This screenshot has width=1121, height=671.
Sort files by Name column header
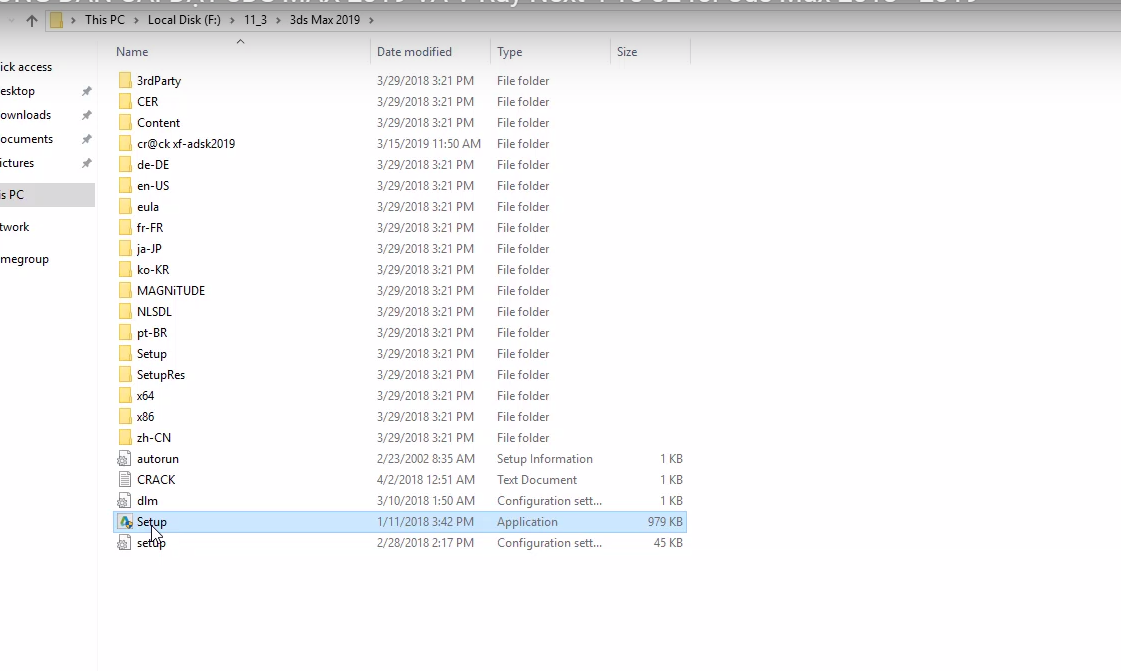tap(132, 52)
